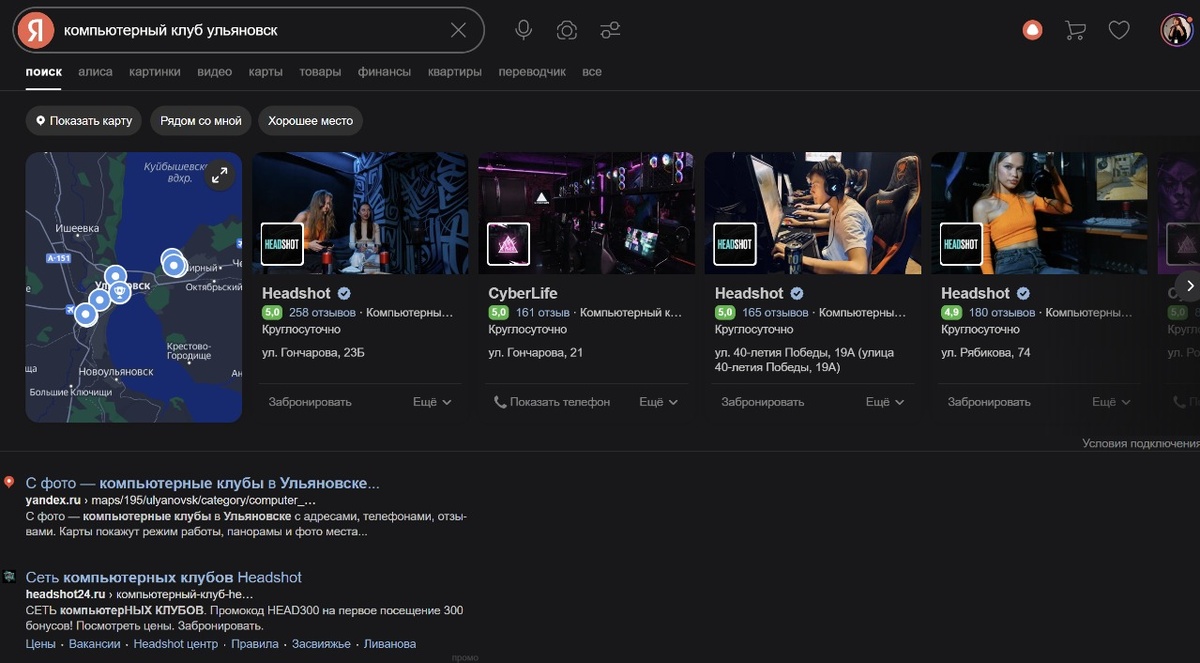
Task: Clear the search query with the X icon
Action: coord(458,30)
